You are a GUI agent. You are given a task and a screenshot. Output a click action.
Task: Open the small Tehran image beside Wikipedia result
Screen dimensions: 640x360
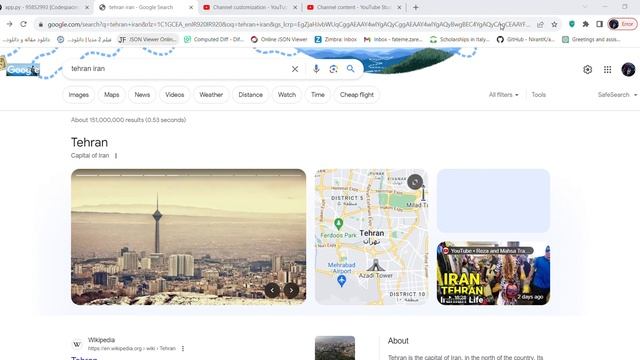335,348
